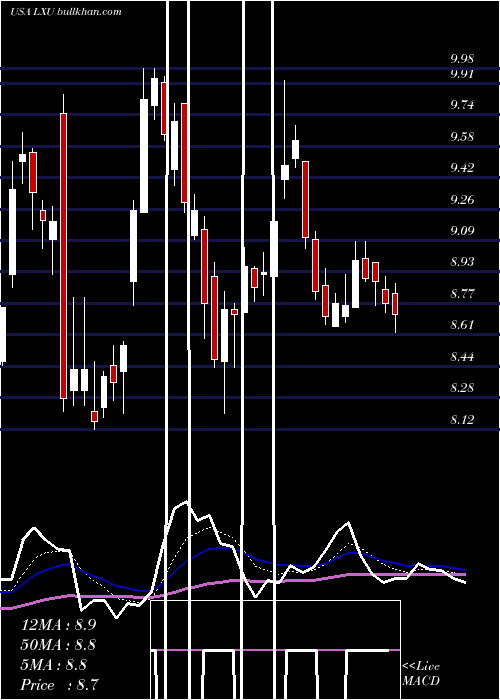Select the 9.91 price level label
The height and width of the screenshot is (700, 500).
click(x=462, y=74)
